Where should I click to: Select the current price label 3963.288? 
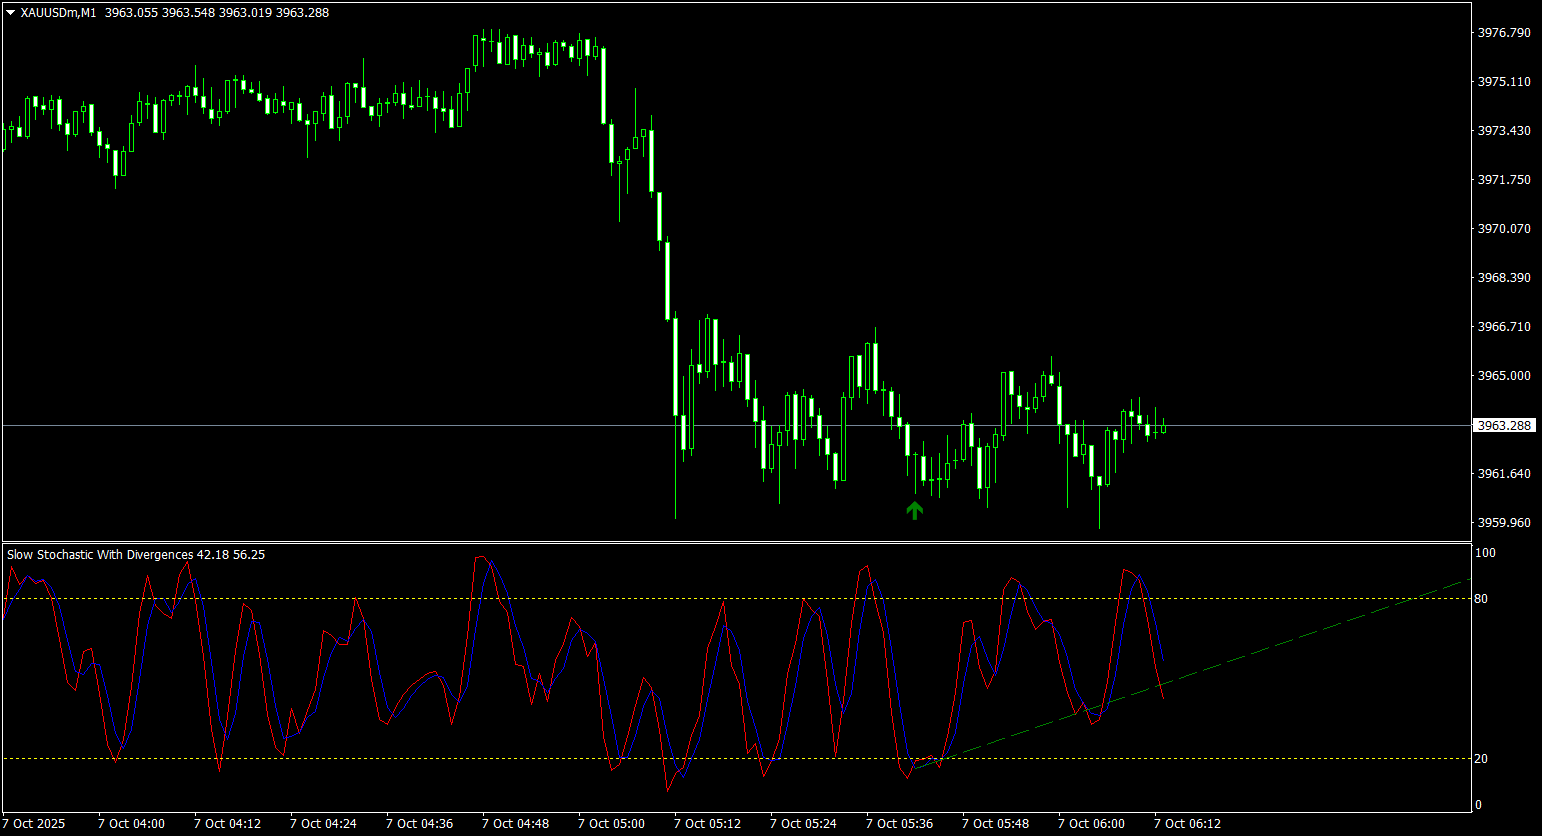[x=1504, y=425]
